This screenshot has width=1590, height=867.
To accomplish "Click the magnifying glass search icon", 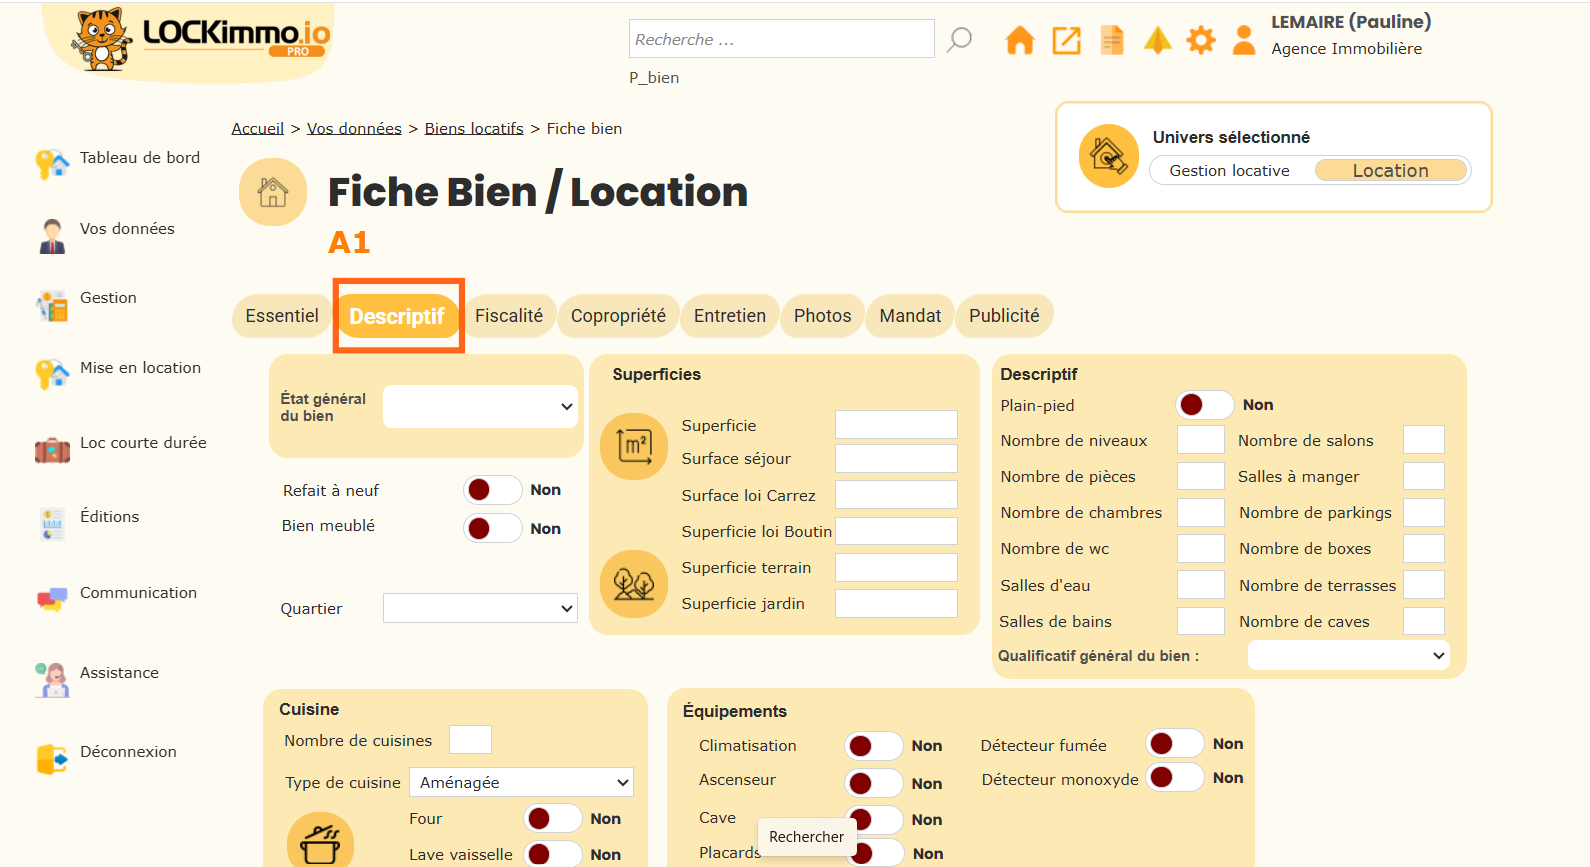I will [959, 39].
